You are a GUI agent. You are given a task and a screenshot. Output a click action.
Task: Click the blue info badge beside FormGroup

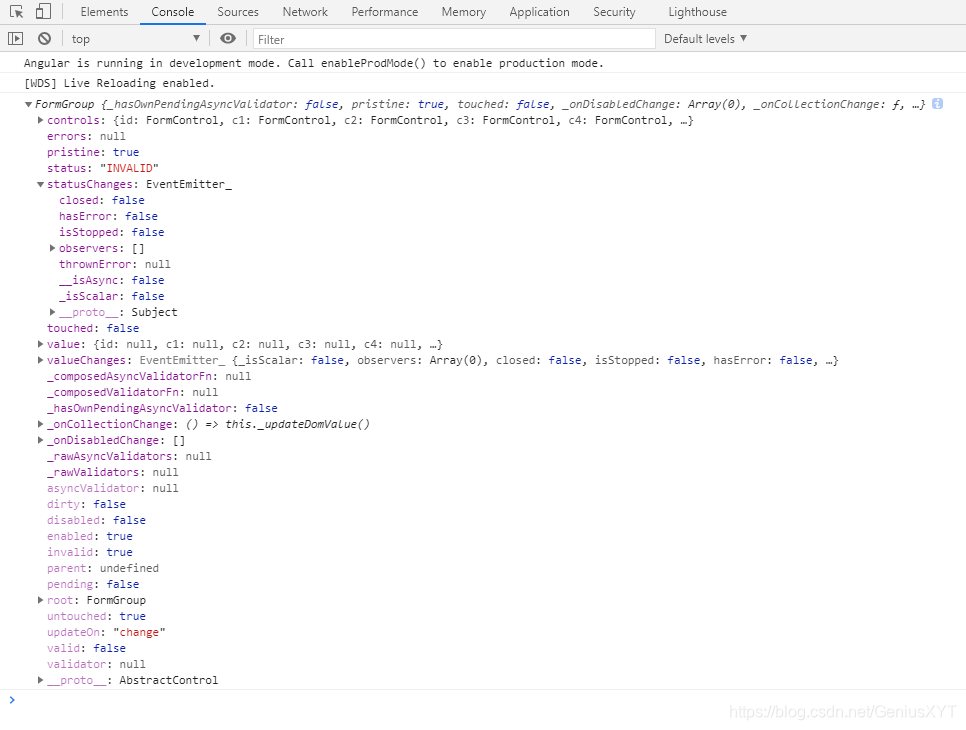click(937, 104)
